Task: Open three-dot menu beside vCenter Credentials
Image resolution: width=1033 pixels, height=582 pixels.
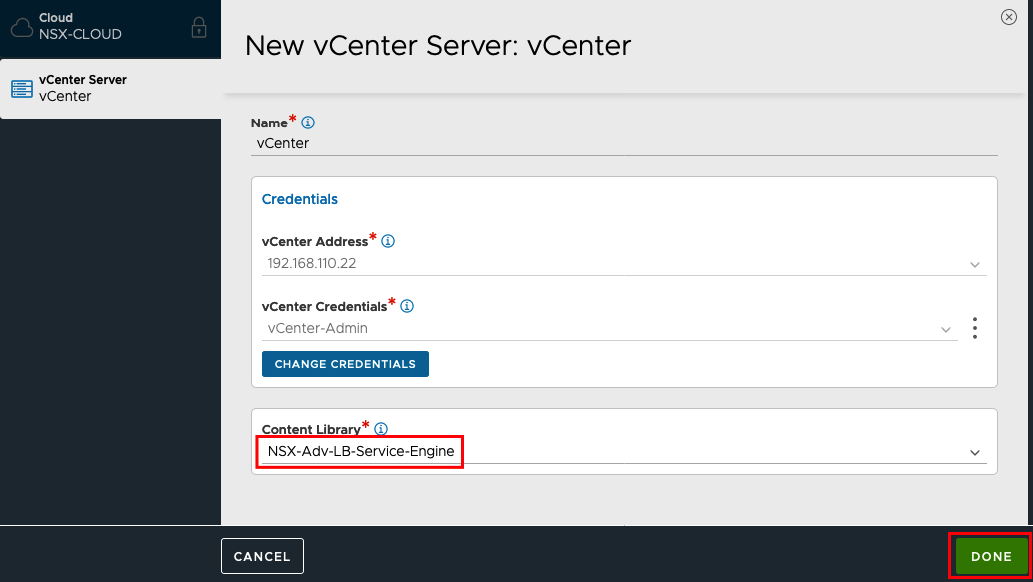Action: (975, 328)
